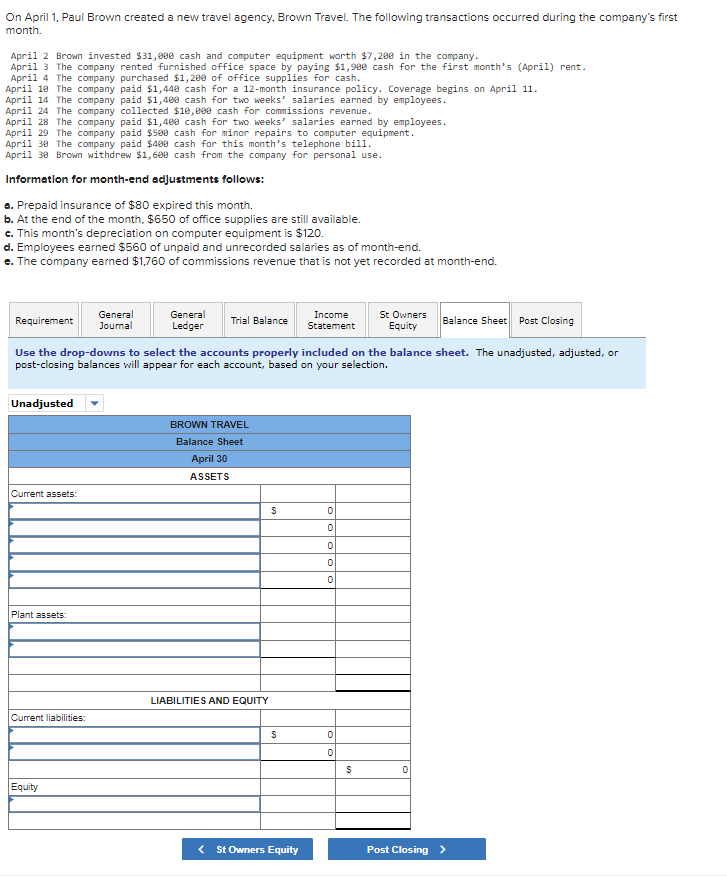Image resolution: width=727 pixels, height=877 pixels.
Task: Open first plant assets account dropdown
Action: [134, 631]
